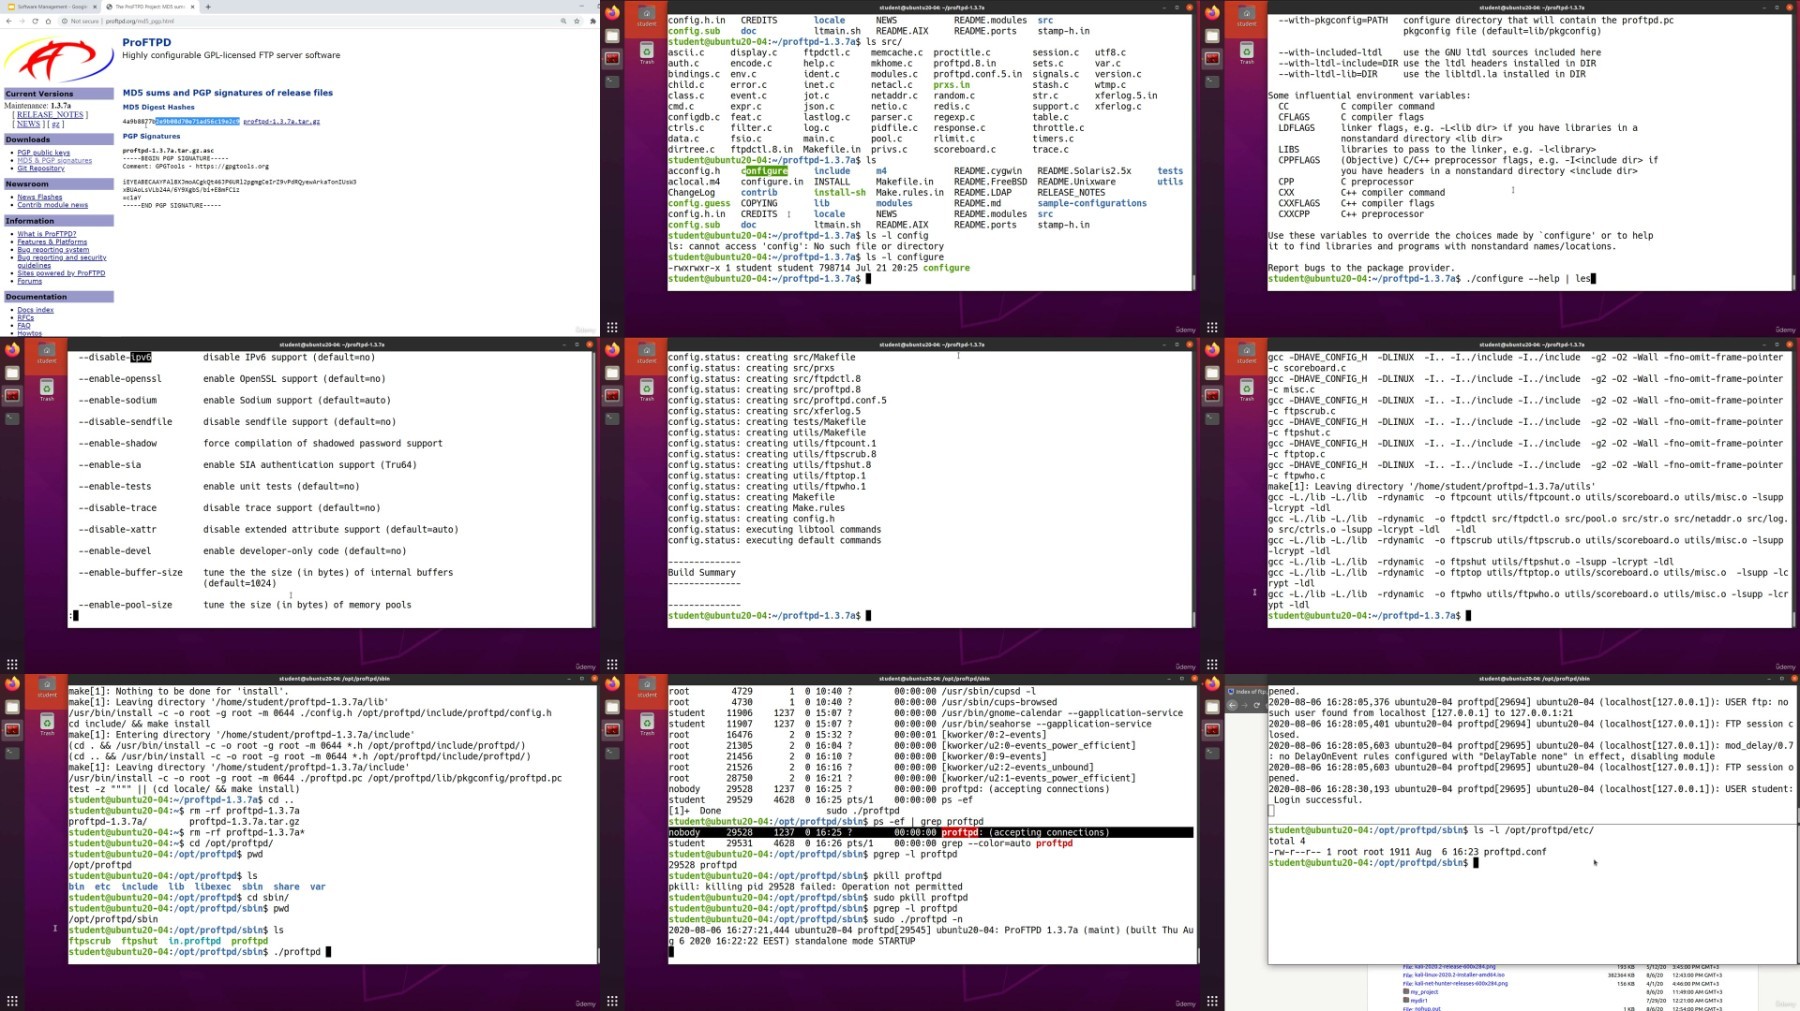This screenshot has width=1800, height=1011.
Task: Visit "Sites powered by ProFTPD" link
Action: point(61,273)
